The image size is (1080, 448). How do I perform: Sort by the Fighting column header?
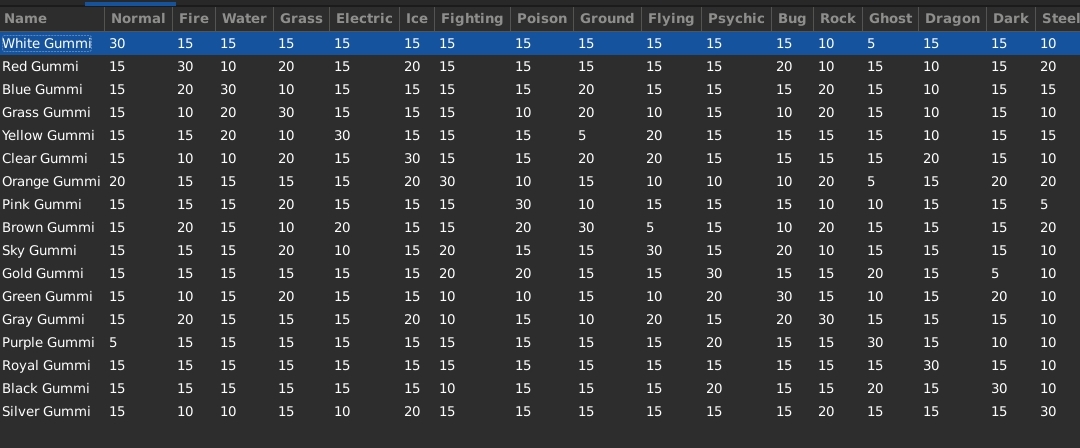[471, 18]
